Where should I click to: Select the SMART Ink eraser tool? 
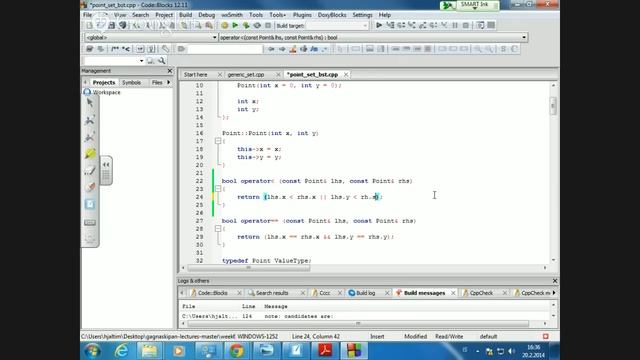(90, 187)
